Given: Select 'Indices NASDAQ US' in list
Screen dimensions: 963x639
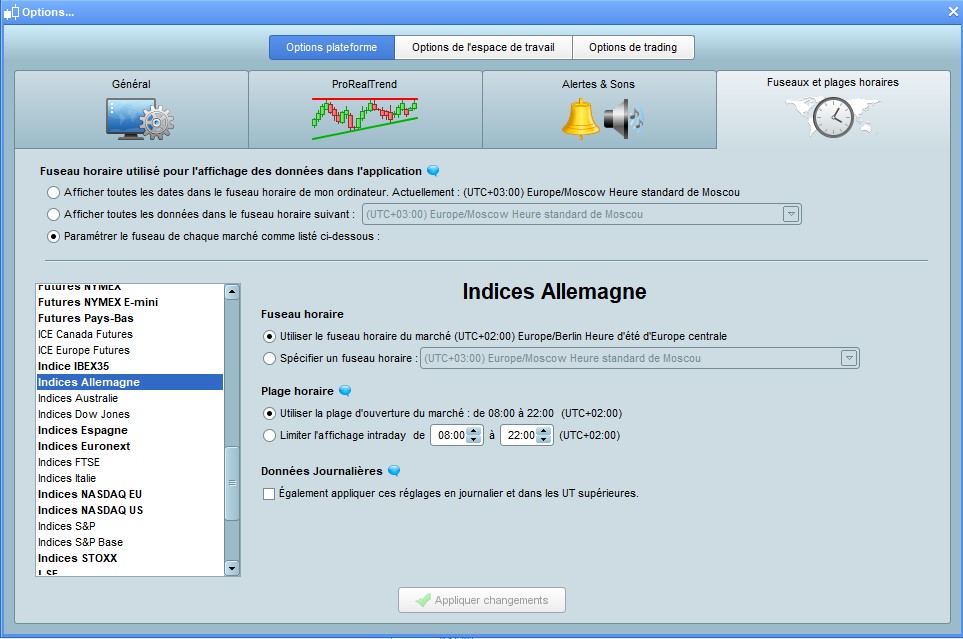Looking at the screenshot, I should coord(130,510).
